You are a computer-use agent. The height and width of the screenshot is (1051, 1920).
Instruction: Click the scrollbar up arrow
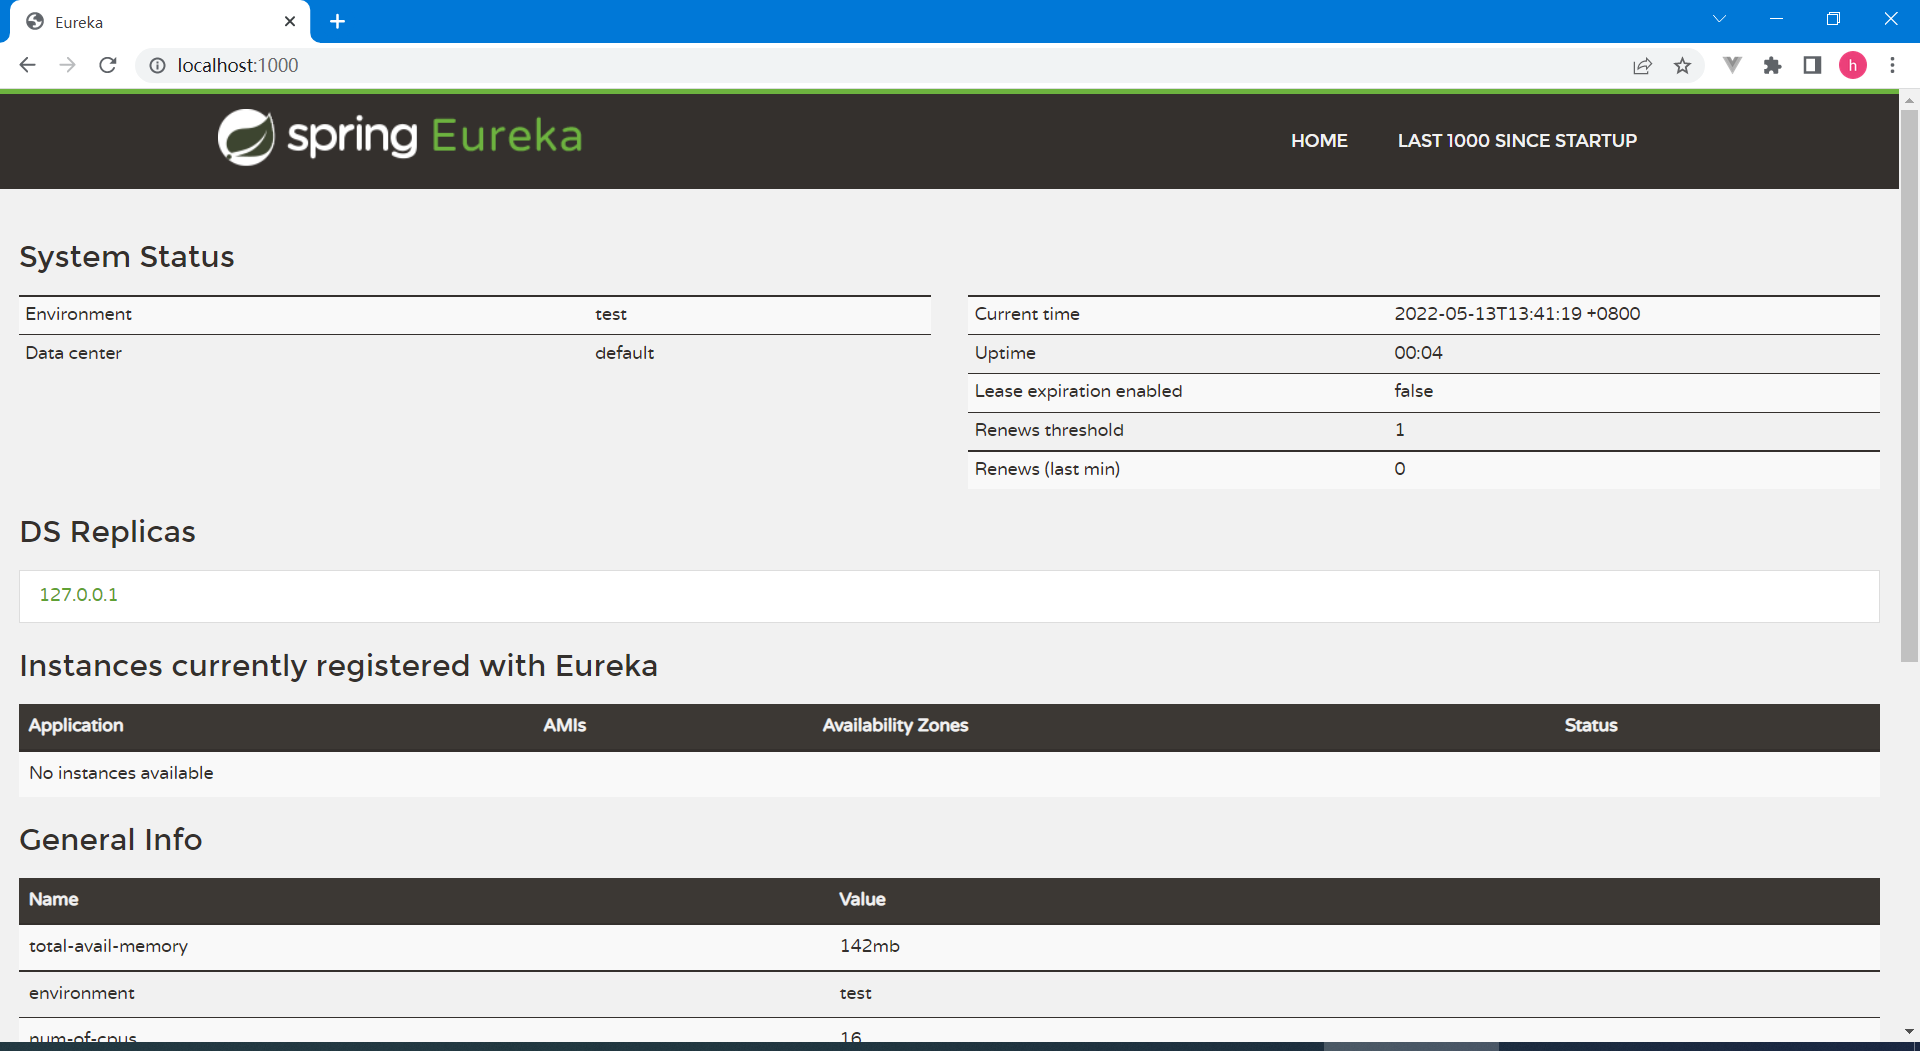coord(1909,100)
